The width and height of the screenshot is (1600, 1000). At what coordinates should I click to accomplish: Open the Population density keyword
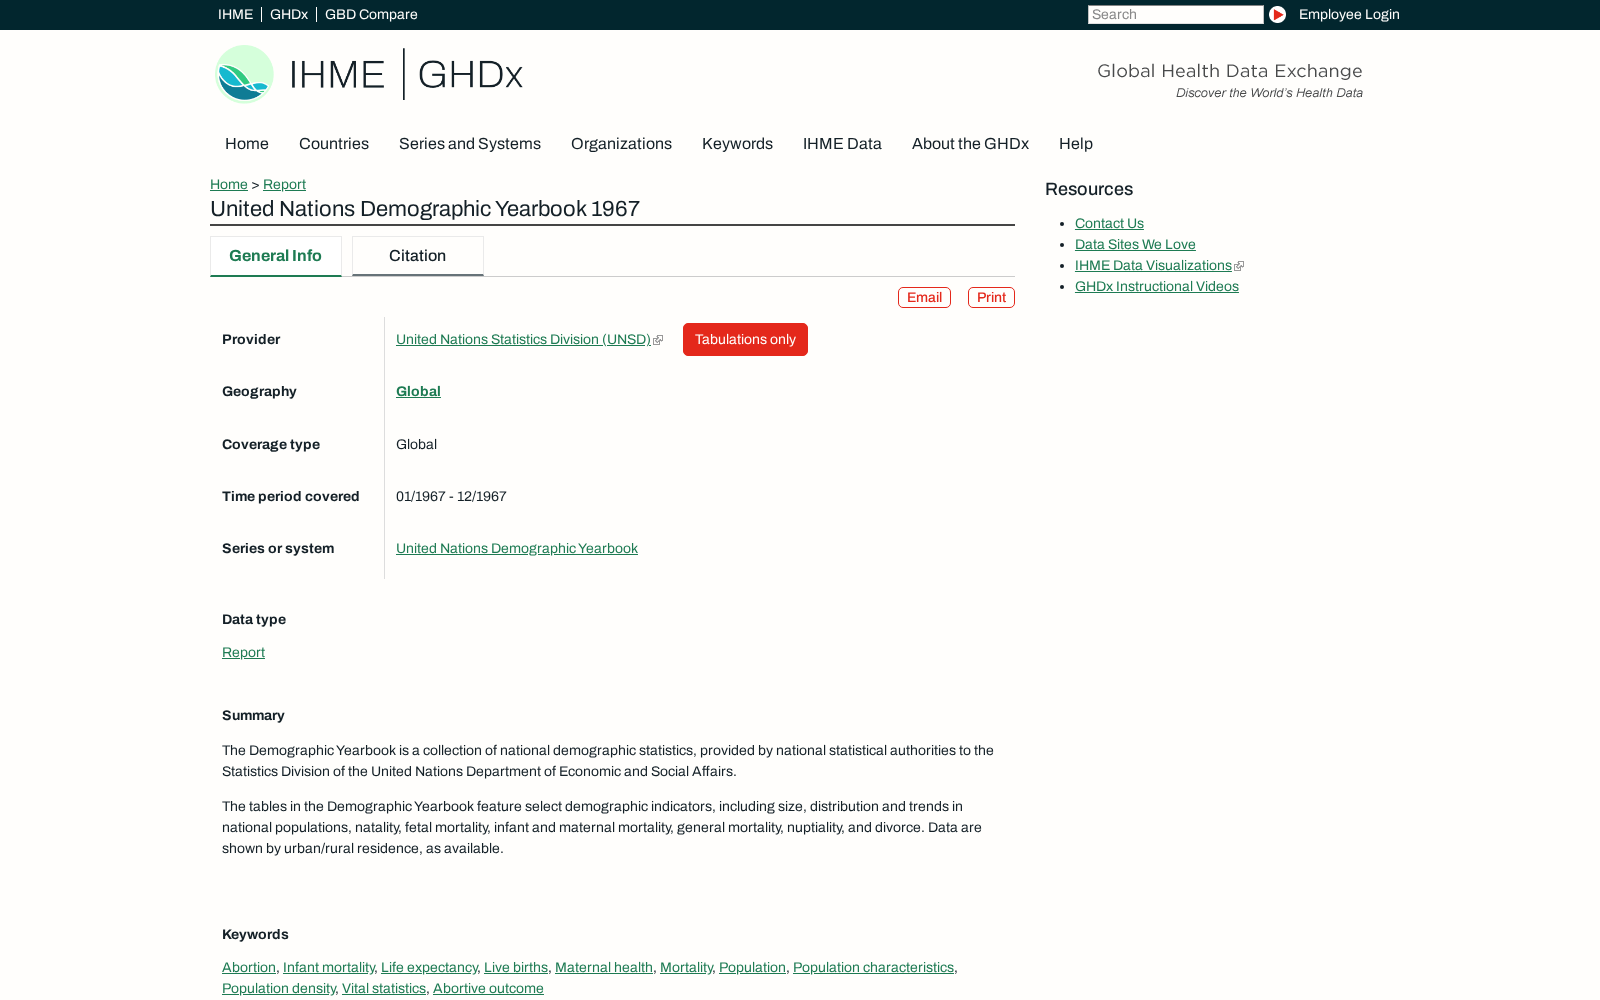click(278, 989)
